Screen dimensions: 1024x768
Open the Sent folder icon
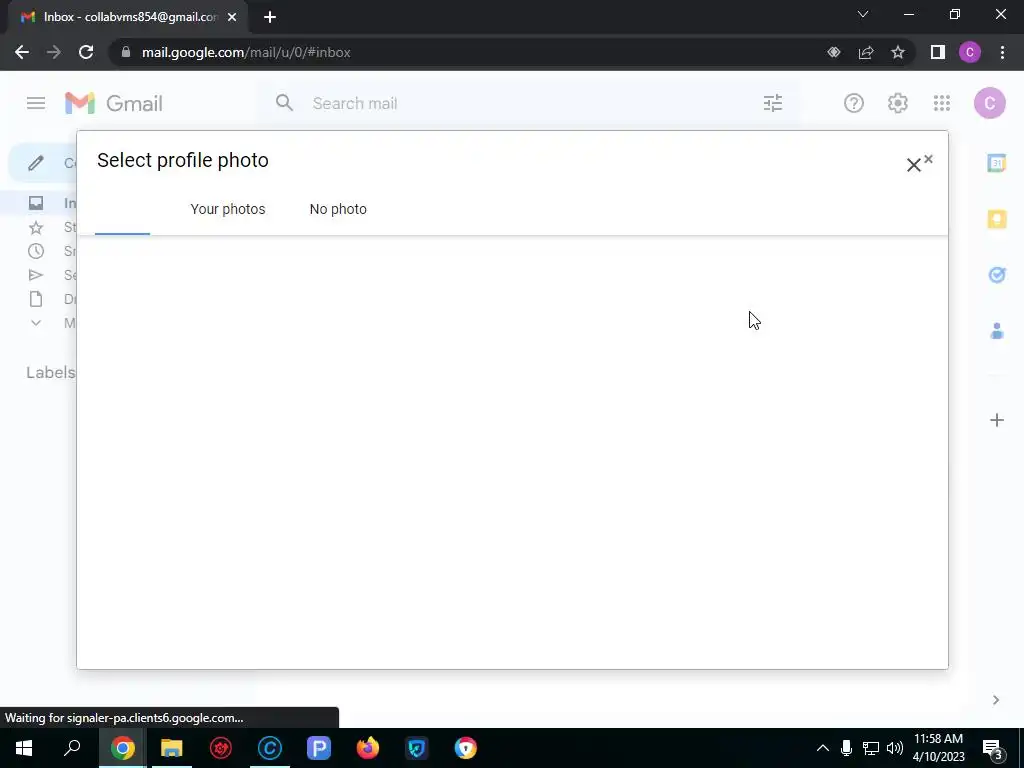36,275
